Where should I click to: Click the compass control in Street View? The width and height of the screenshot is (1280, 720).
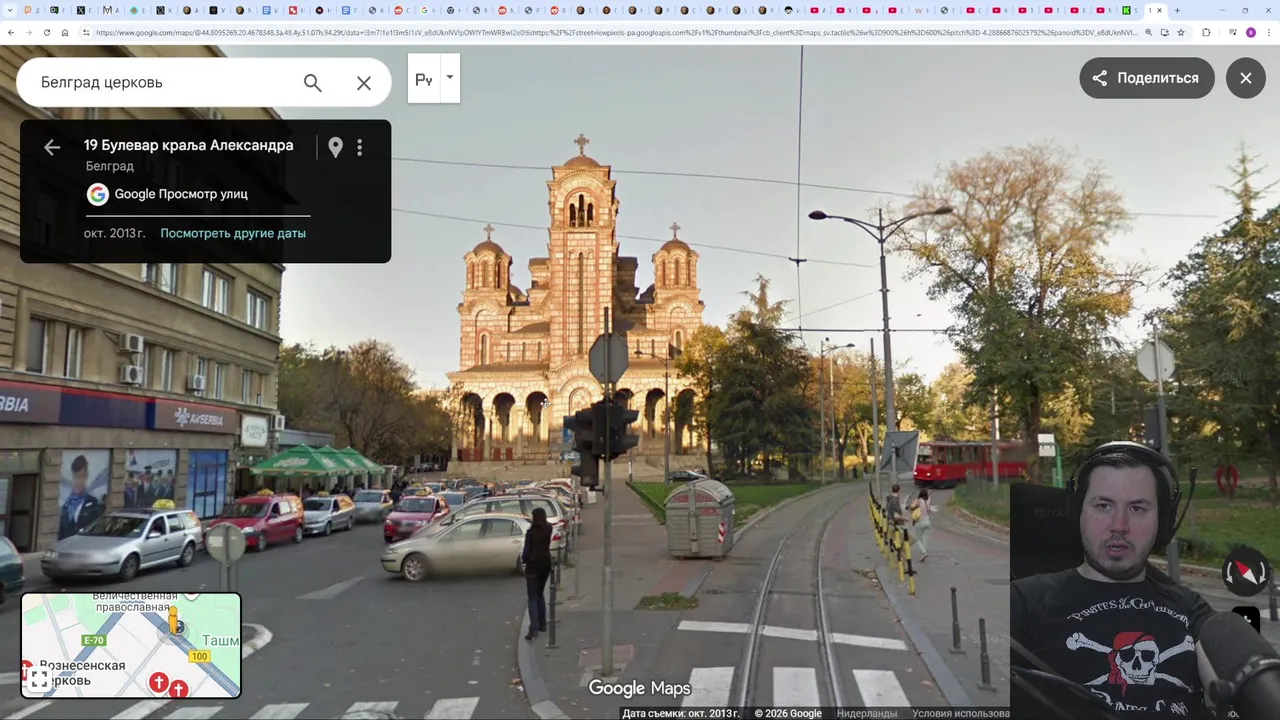(1247, 573)
